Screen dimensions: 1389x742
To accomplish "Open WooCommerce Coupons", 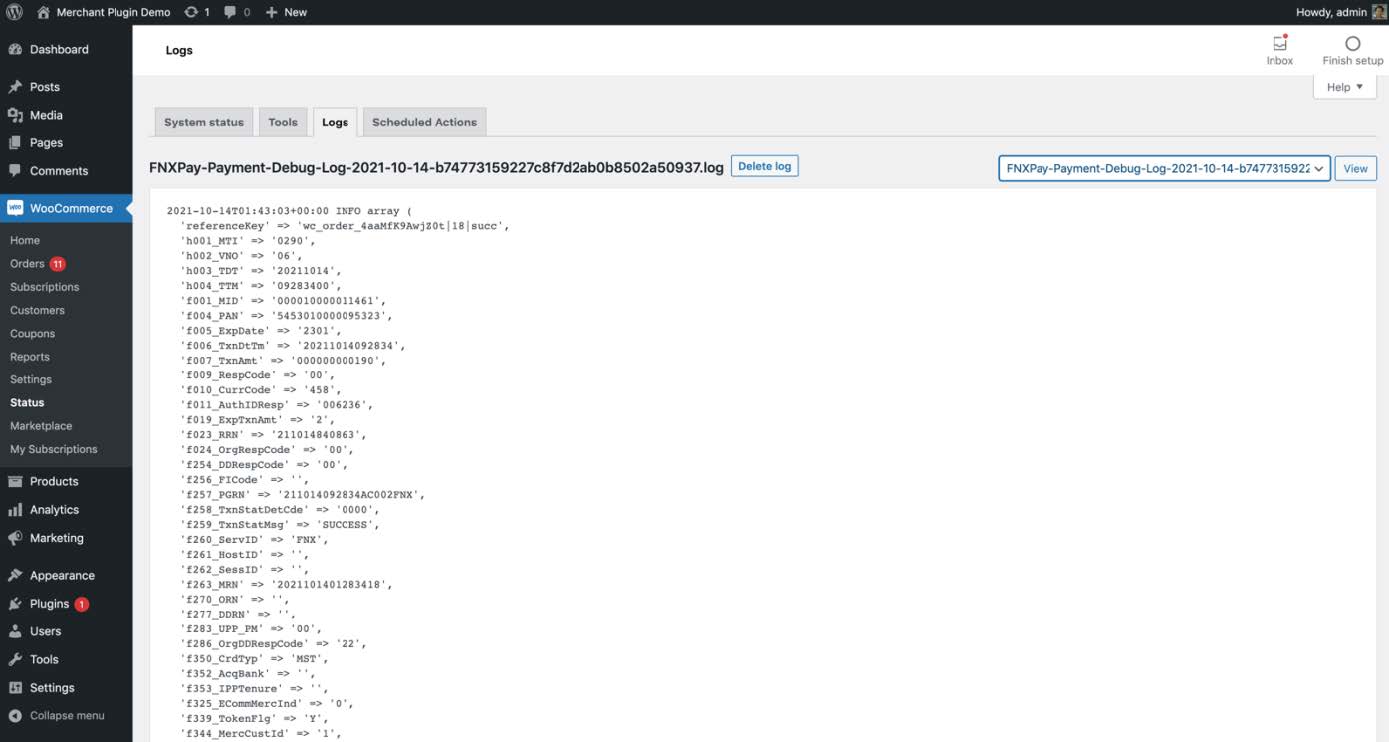I will (33, 334).
